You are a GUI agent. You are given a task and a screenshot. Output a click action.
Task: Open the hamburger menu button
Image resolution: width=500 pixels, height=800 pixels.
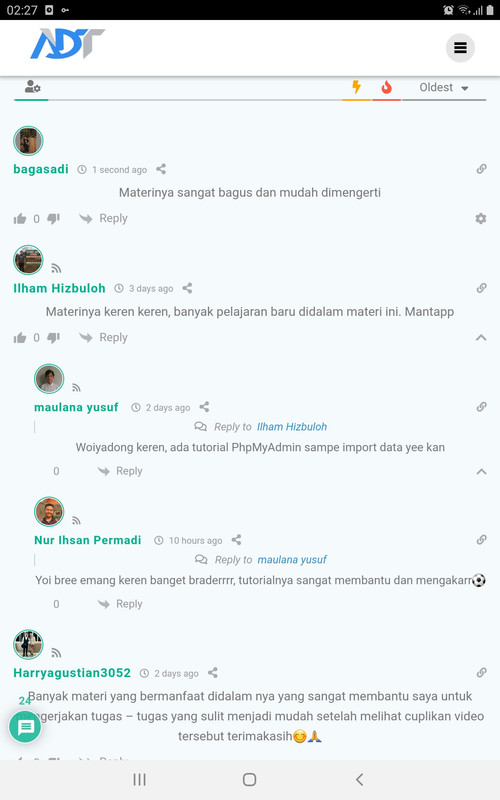(460, 48)
